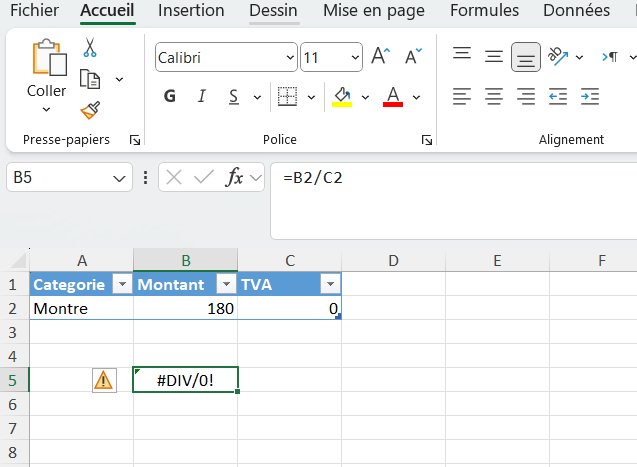Click the borders icon
The width and height of the screenshot is (637, 467).
[x=287, y=97]
